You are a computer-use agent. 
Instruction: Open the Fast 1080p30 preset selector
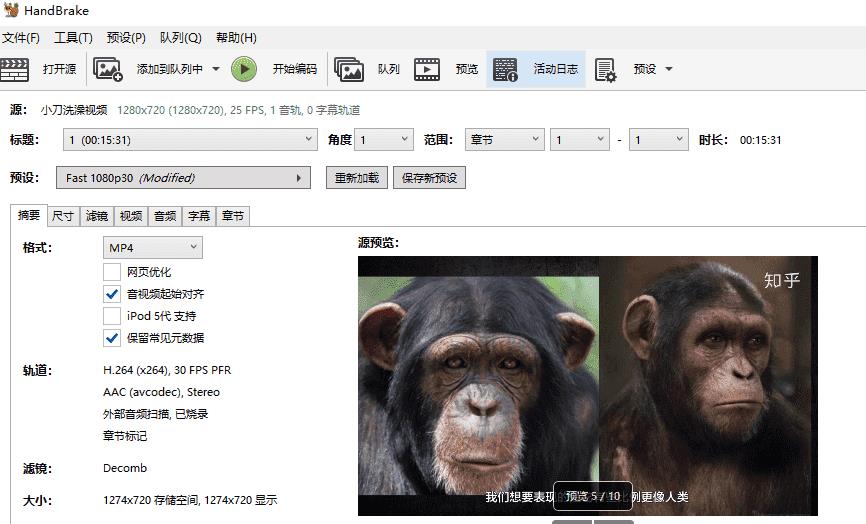point(183,178)
